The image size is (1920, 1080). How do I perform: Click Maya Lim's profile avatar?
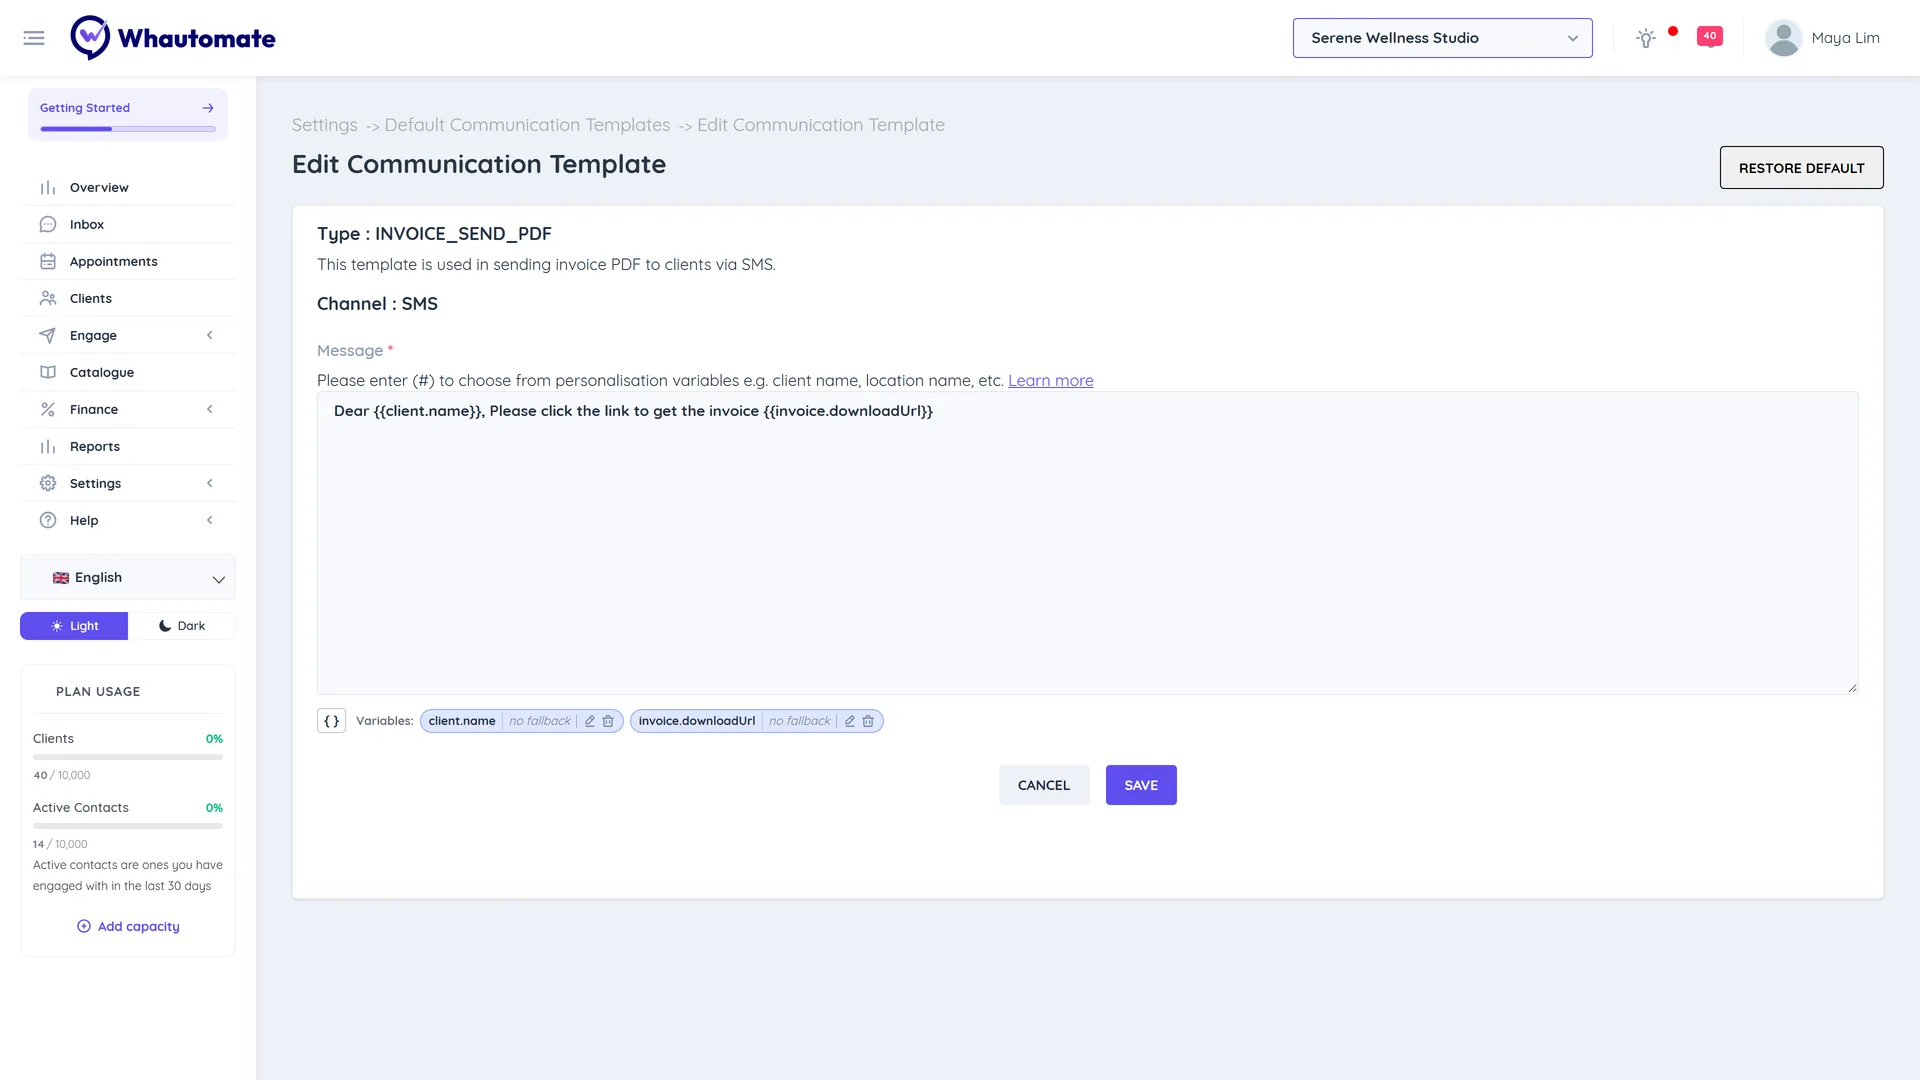pos(1783,38)
